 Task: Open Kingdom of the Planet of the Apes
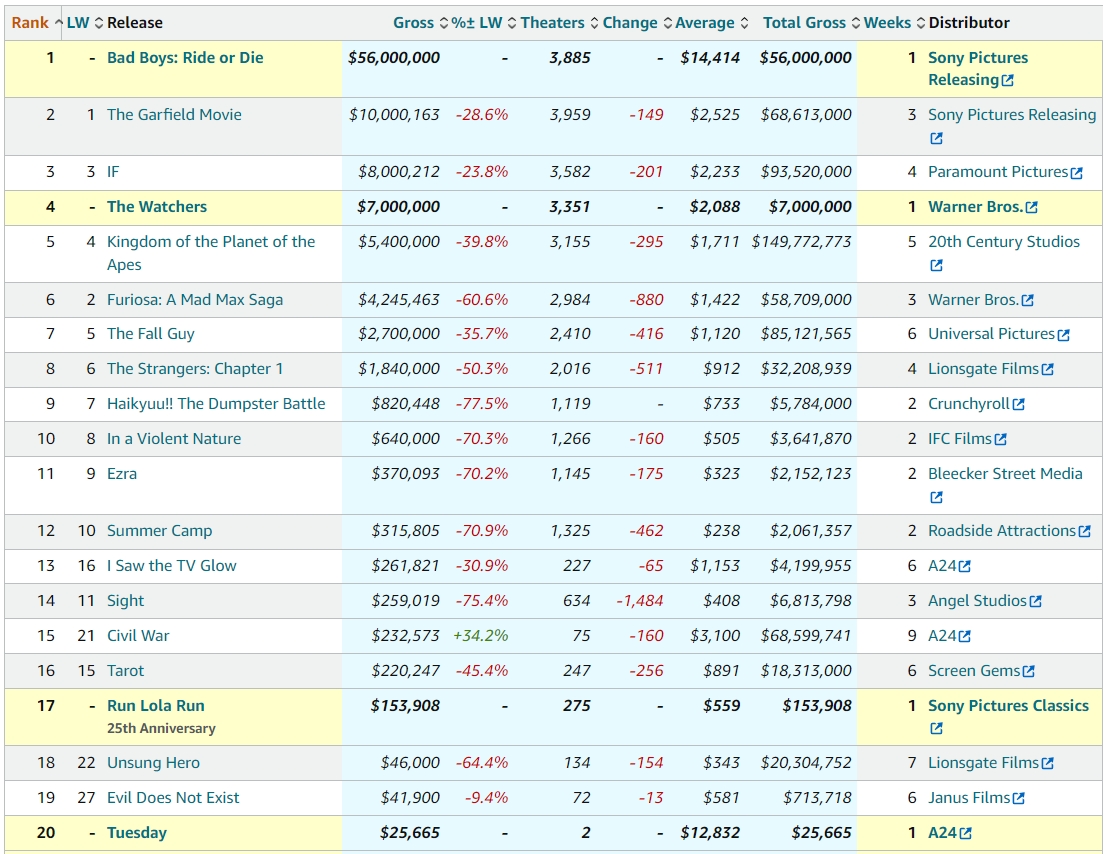click(211, 253)
